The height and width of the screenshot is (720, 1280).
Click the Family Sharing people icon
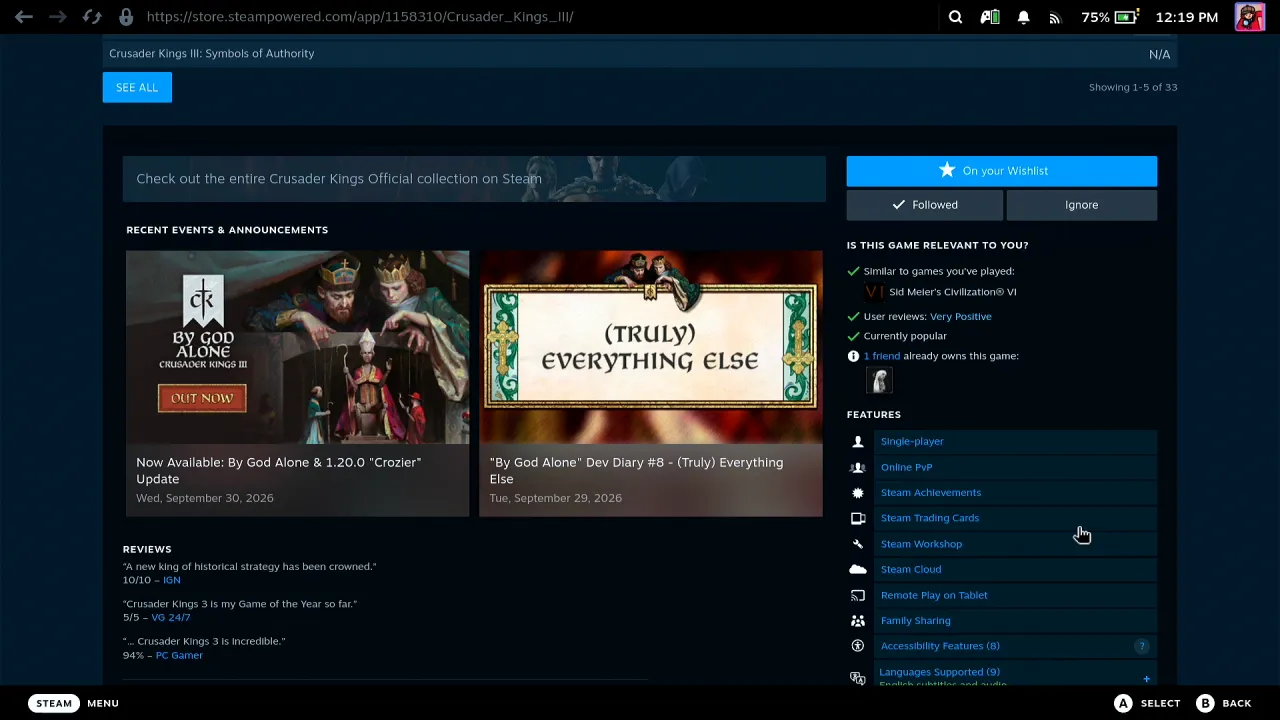pyautogui.click(x=858, y=620)
